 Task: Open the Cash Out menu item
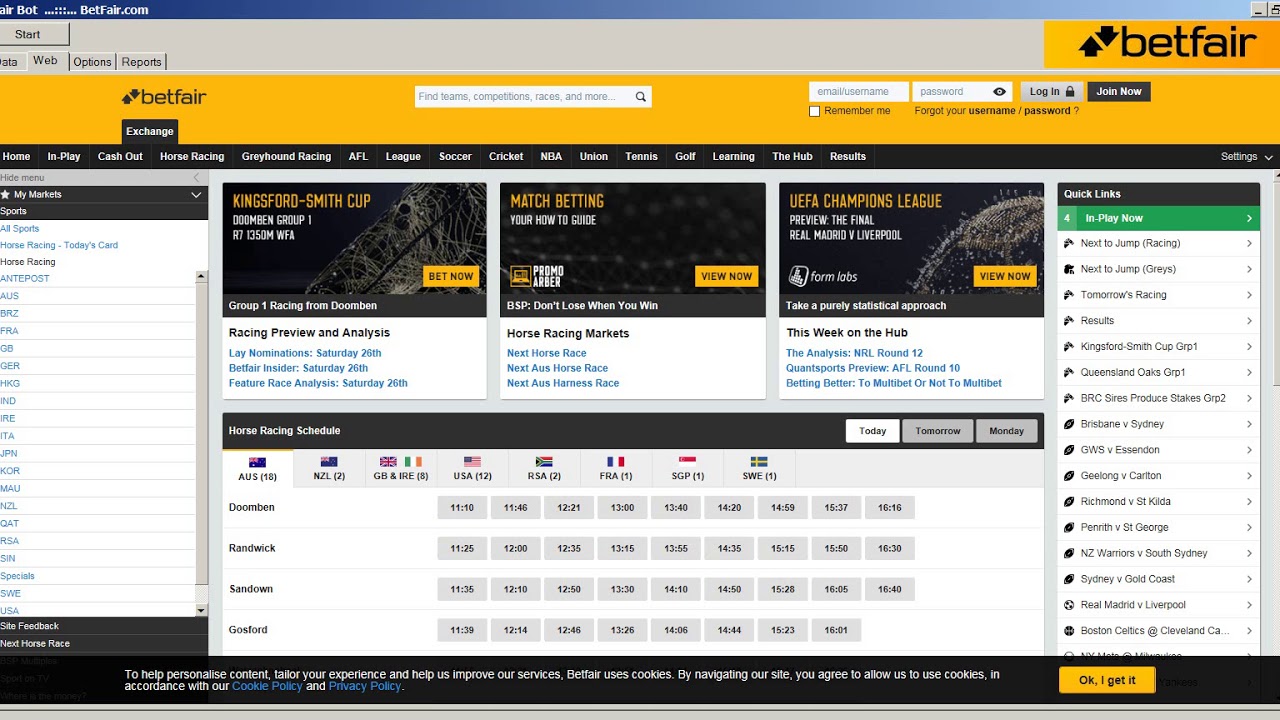[x=120, y=157]
